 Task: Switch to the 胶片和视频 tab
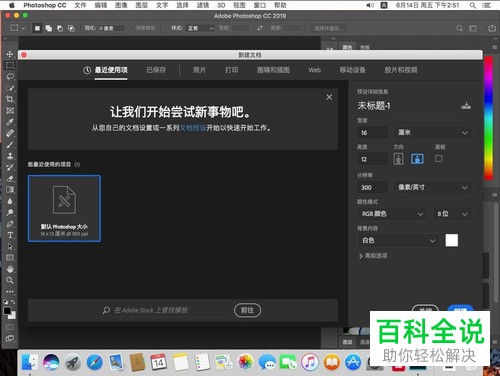point(401,70)
